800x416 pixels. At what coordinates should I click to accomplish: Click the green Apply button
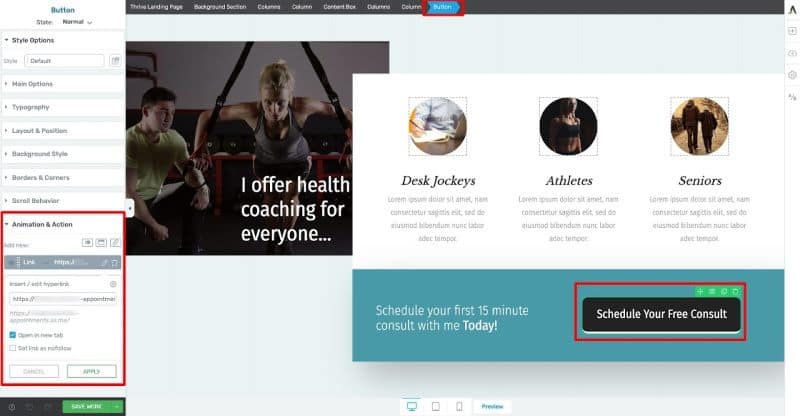pos(91,371)
